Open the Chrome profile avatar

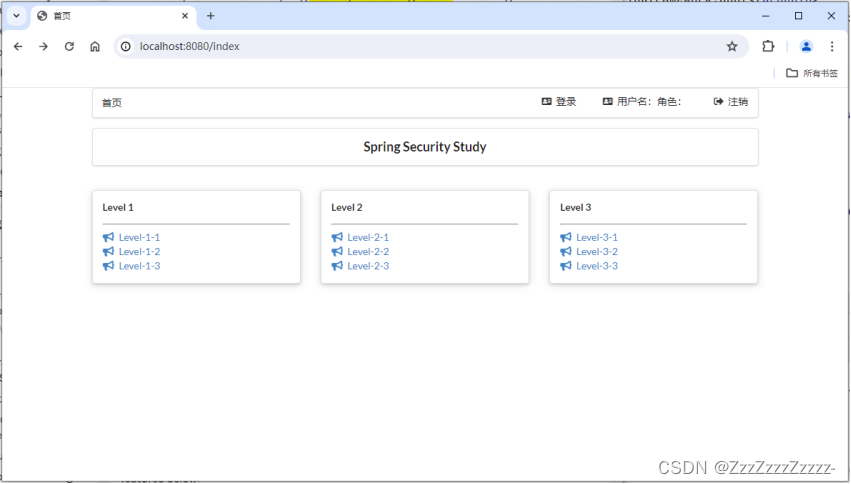(806, 47)
